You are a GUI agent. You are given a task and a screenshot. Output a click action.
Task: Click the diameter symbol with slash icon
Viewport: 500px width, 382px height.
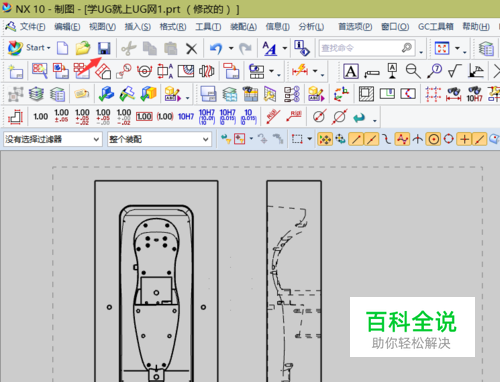pos(319,116)
